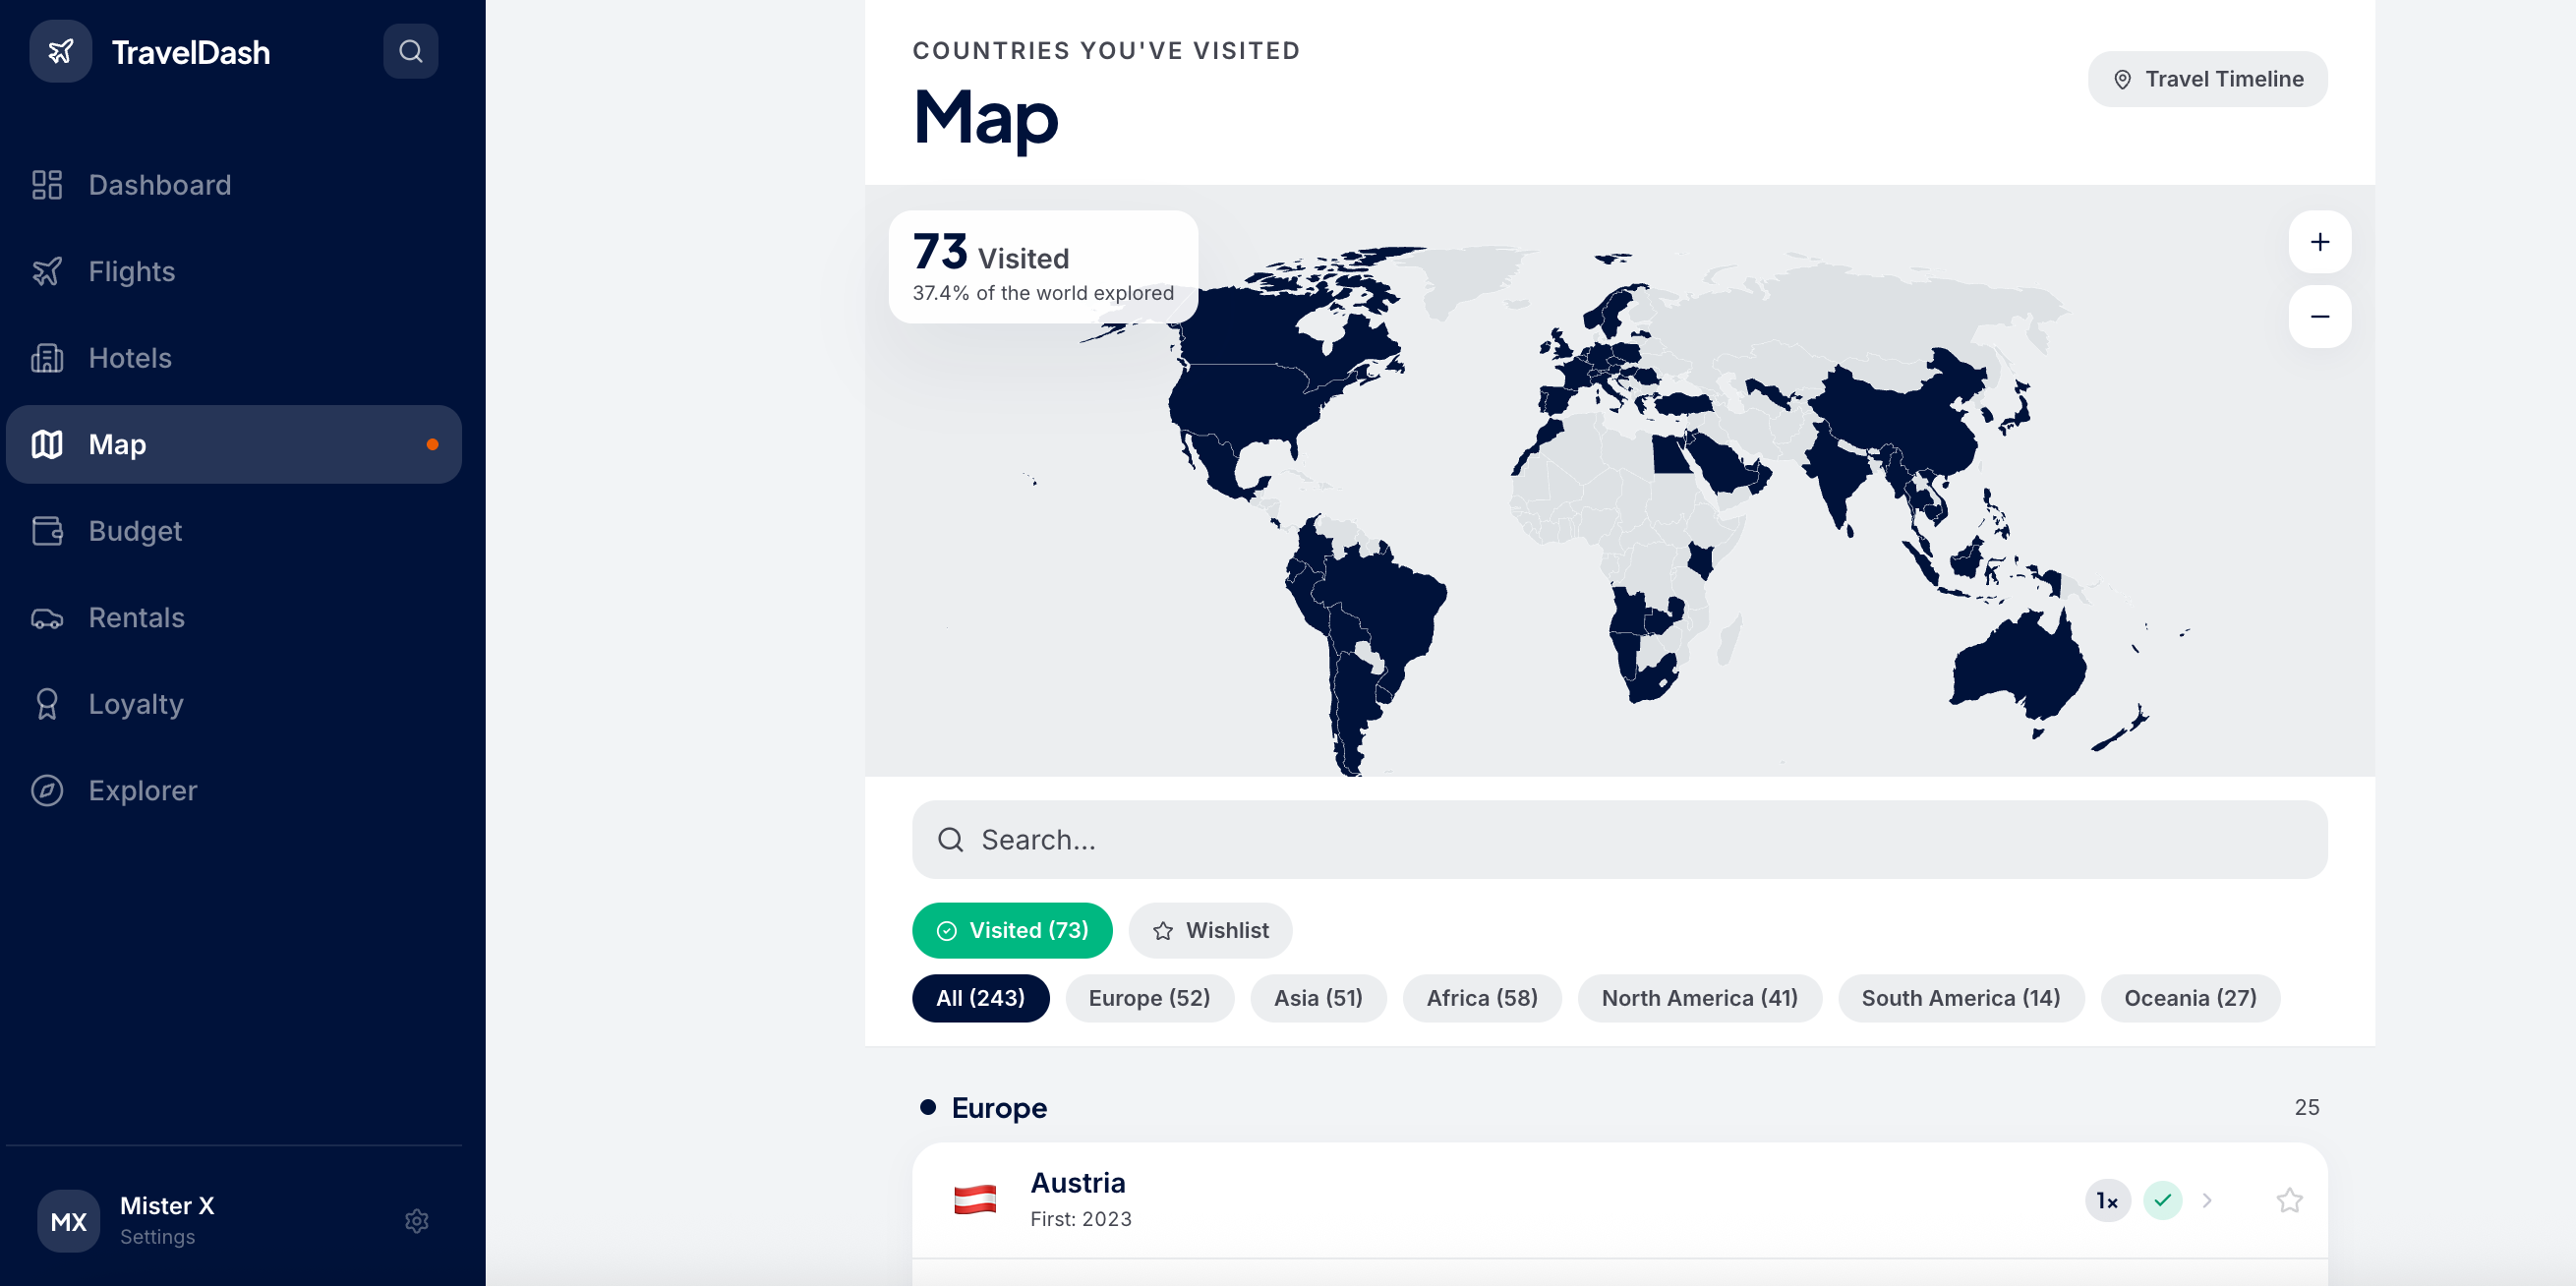This screenshot has height=1286, width=2576.
Task: Filter countries by Africa (58)
Action: click(x=1482, y=997)
